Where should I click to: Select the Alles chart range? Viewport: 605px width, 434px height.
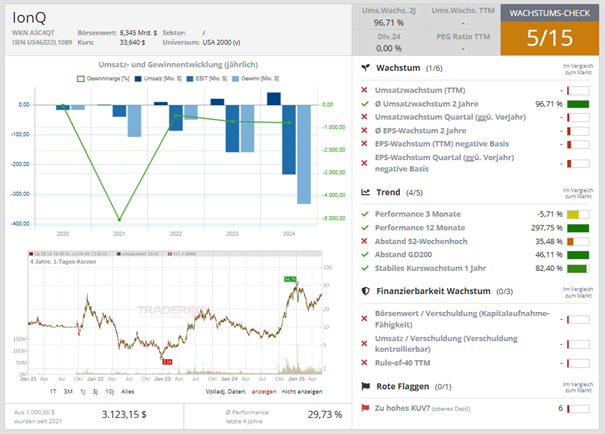tap(128, 392)
